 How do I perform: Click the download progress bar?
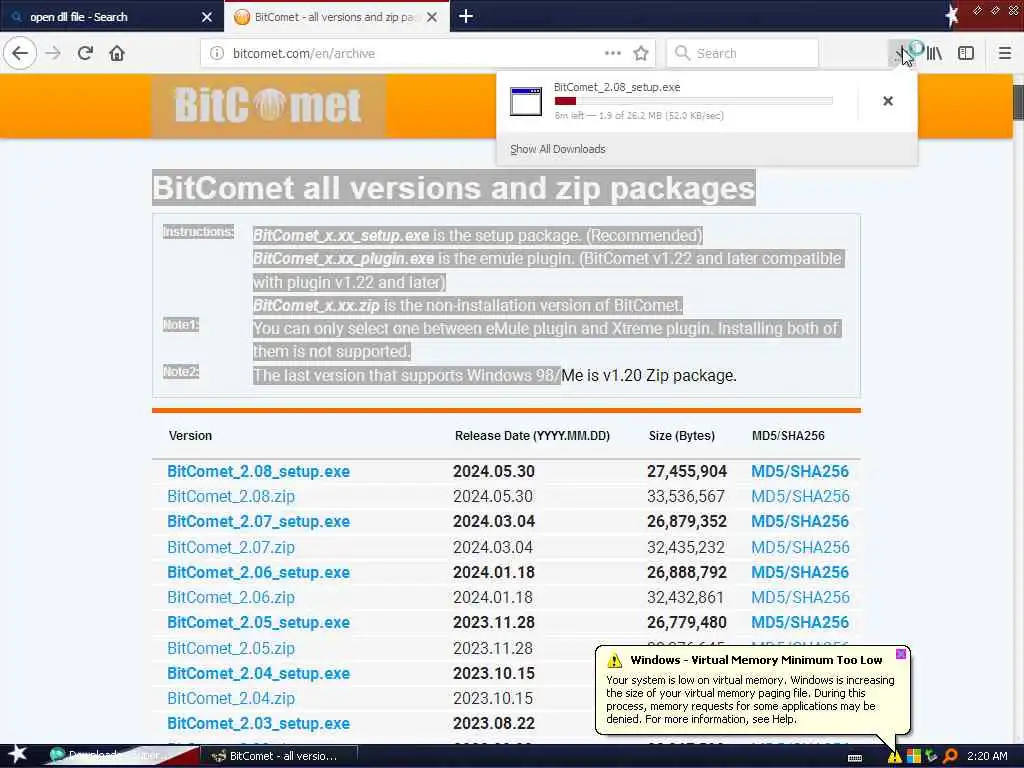coord(694,101)
